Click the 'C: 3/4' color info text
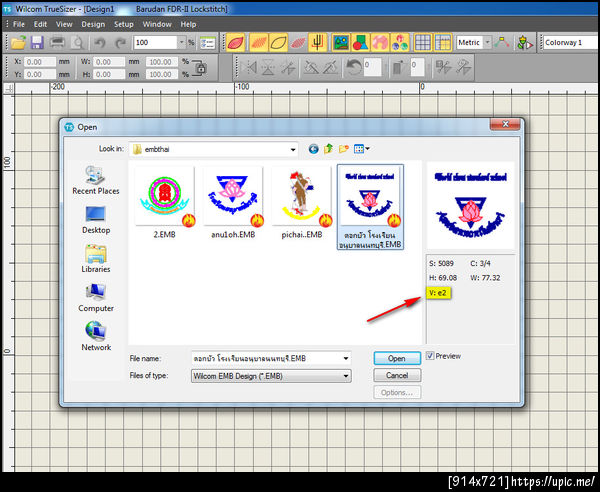 point(480,263)
